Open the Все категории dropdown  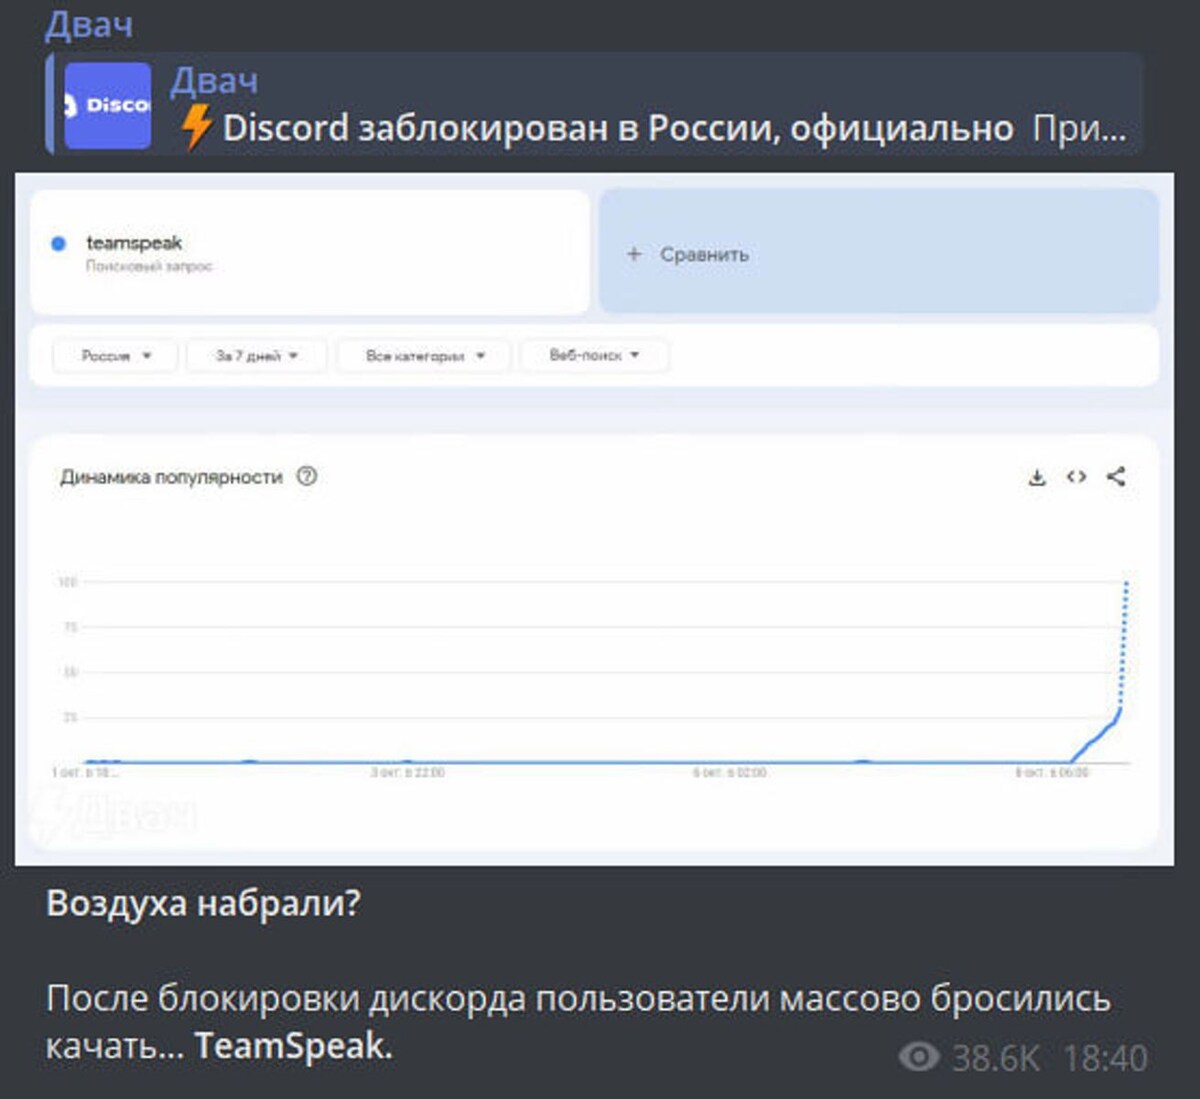(x=424, y=356)
